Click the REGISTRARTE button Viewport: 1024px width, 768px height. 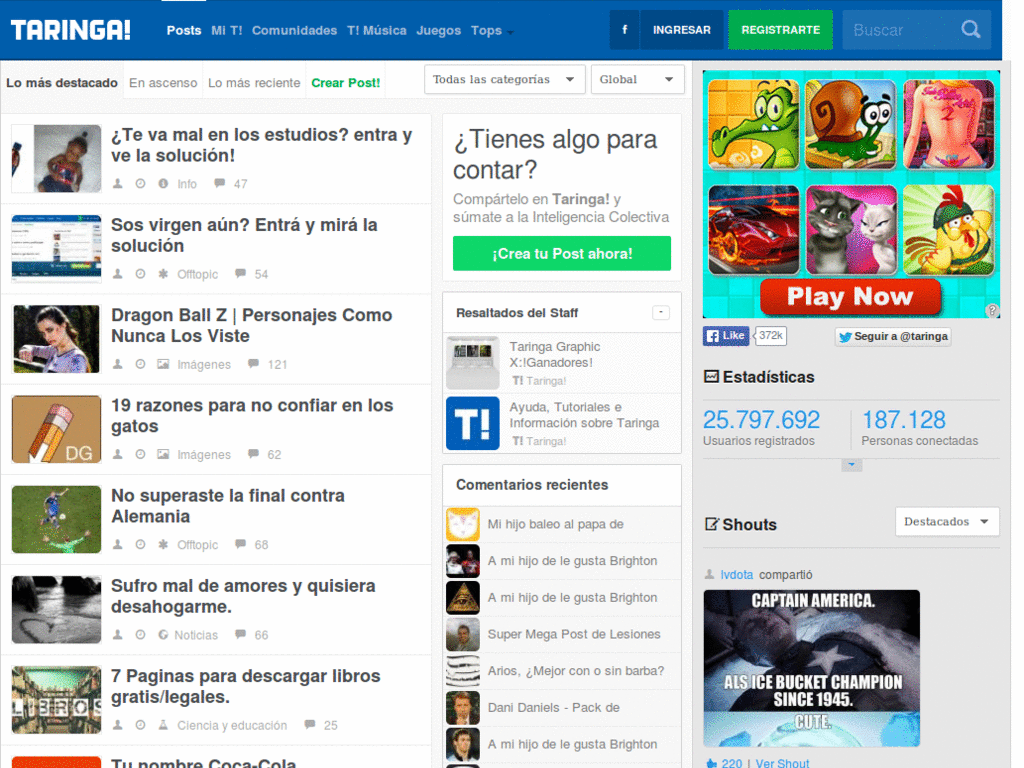click(780, 29)
